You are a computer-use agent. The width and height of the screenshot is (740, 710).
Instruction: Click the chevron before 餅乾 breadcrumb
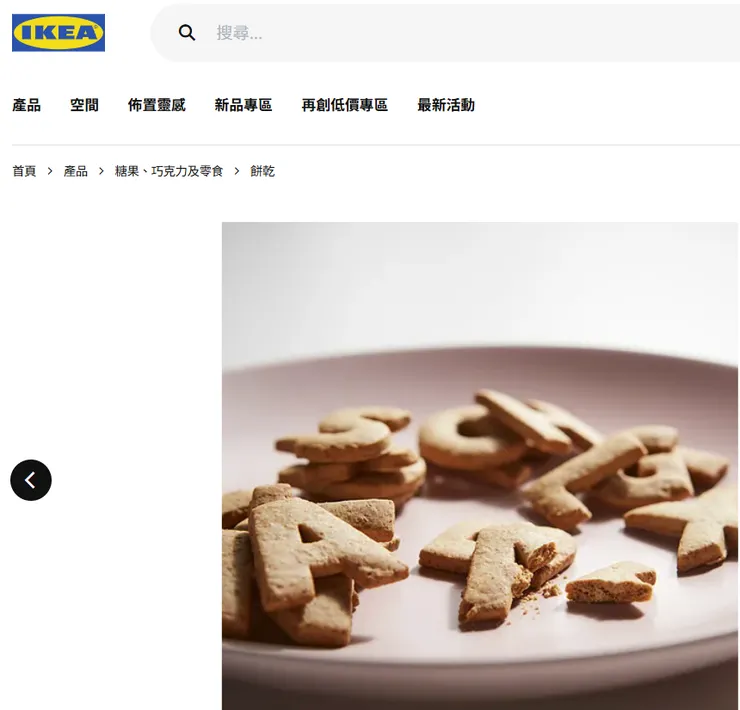(x=237, y=171)
